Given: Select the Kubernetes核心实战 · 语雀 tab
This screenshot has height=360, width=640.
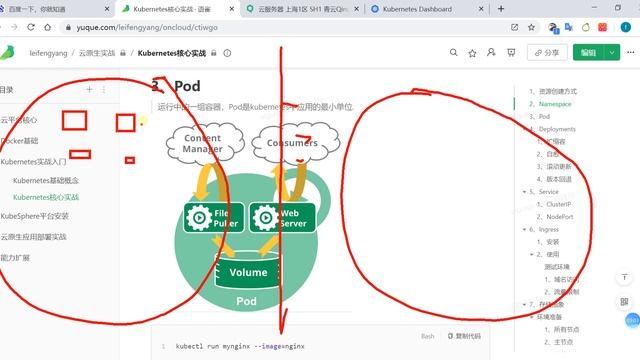Looking at the screenshot, I should pyautogui.click(x=178, y=9).
